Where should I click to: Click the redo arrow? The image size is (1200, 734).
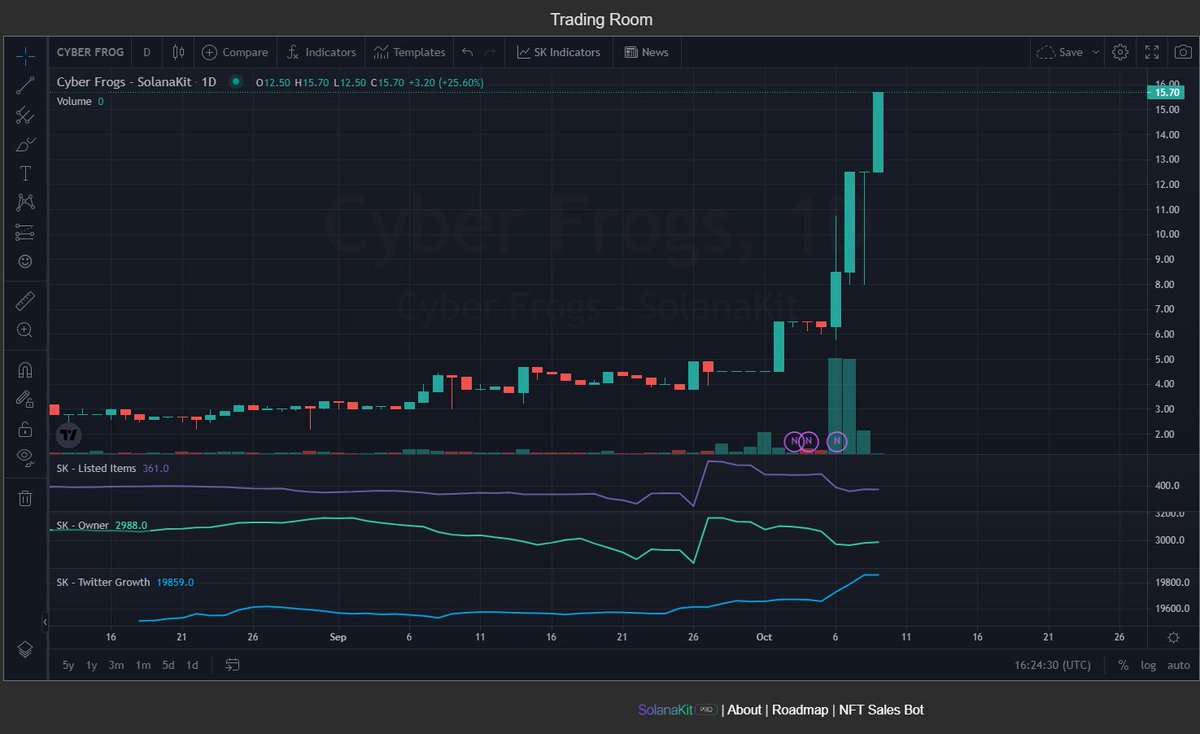point(490,52)
